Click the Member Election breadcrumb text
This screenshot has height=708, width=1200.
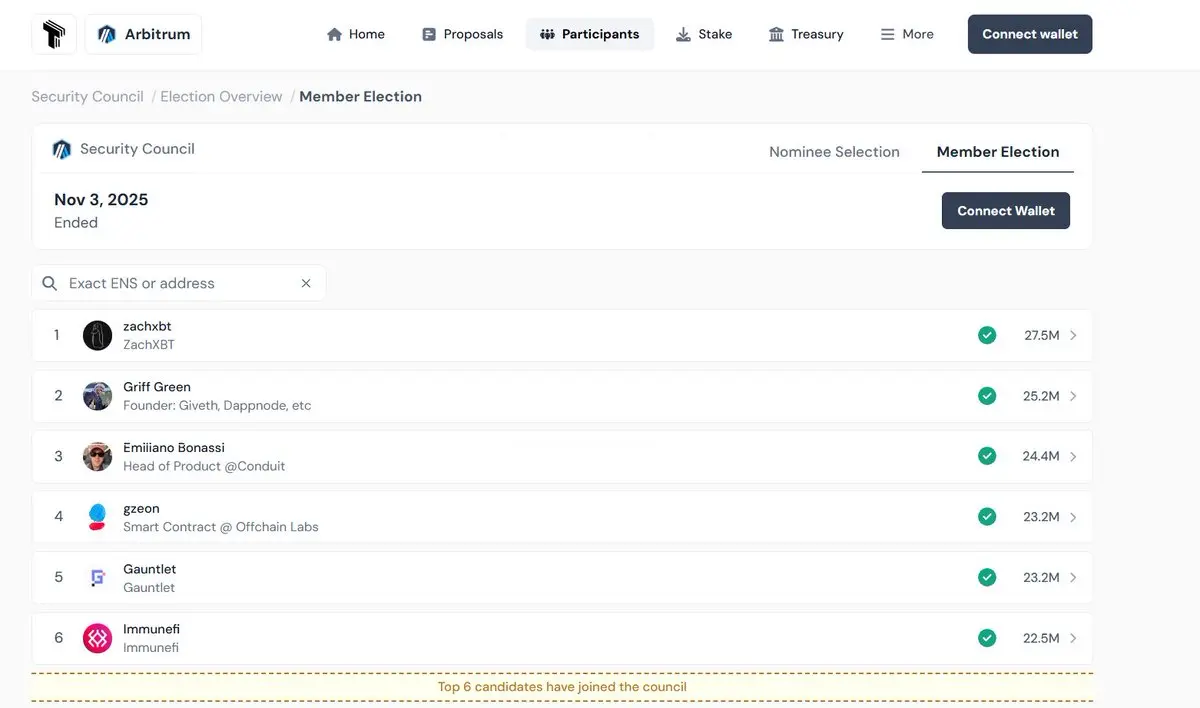[x=360, y=97]
